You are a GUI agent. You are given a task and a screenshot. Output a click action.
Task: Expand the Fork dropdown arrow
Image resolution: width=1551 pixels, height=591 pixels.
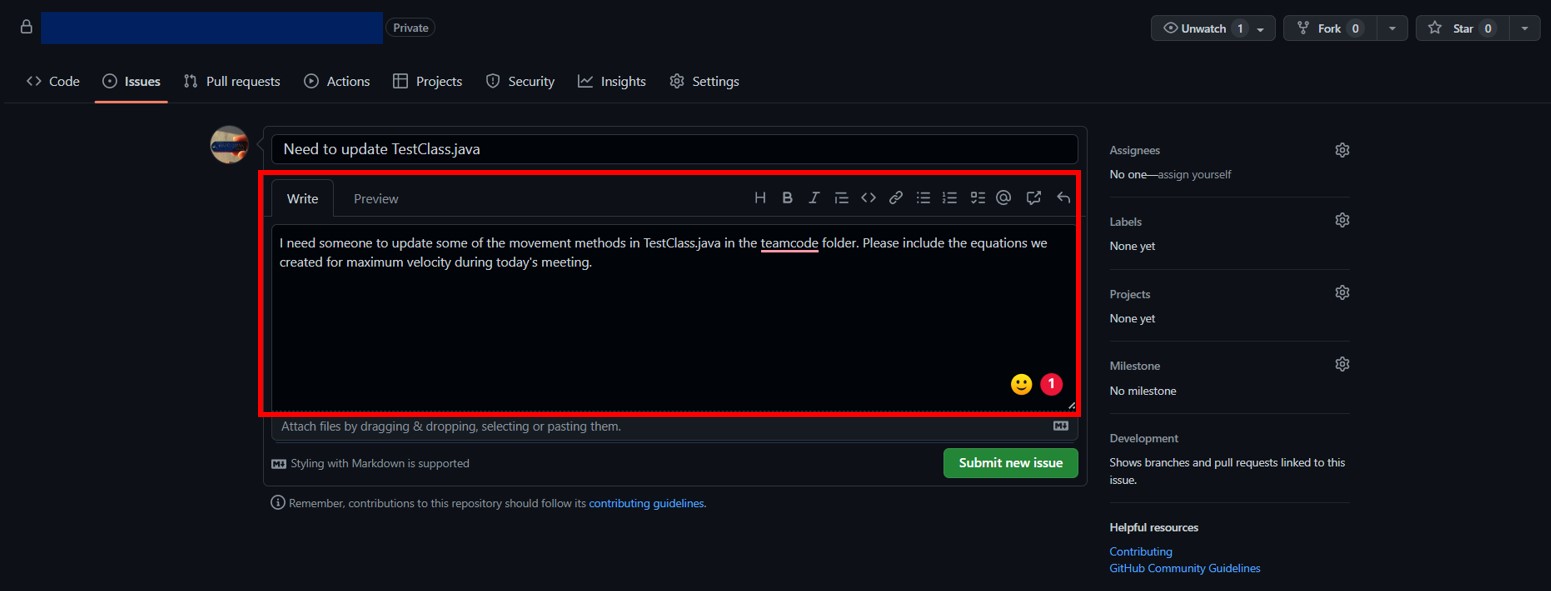point(1392,29)
